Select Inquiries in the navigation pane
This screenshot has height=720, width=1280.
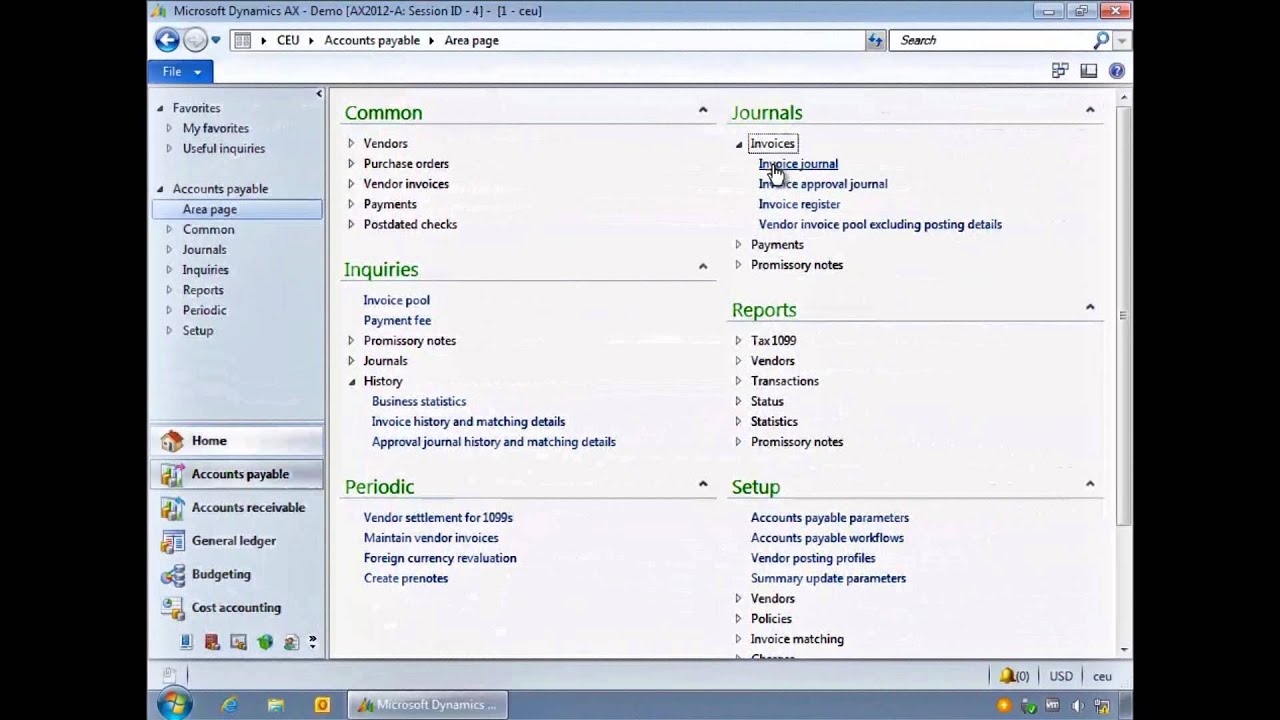[205, 270]
